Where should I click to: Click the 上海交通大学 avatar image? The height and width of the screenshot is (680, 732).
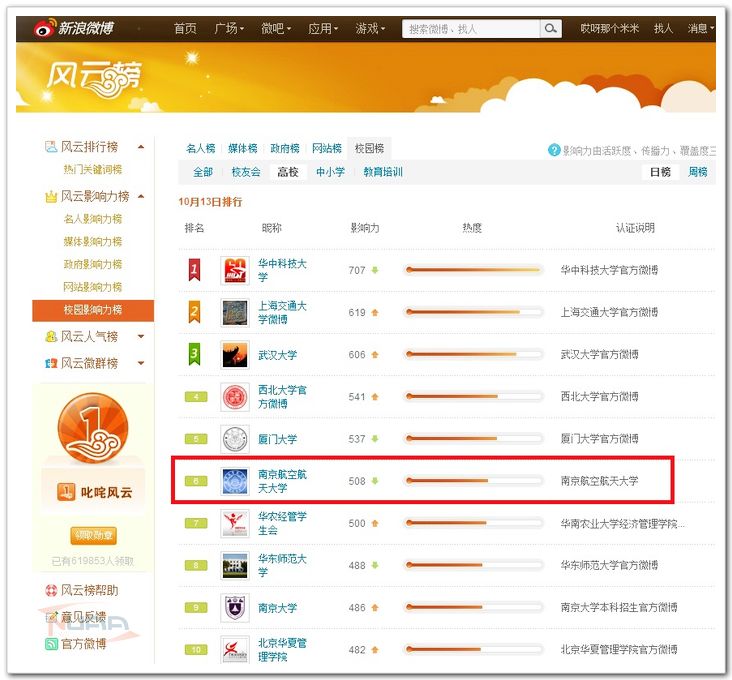235,312
